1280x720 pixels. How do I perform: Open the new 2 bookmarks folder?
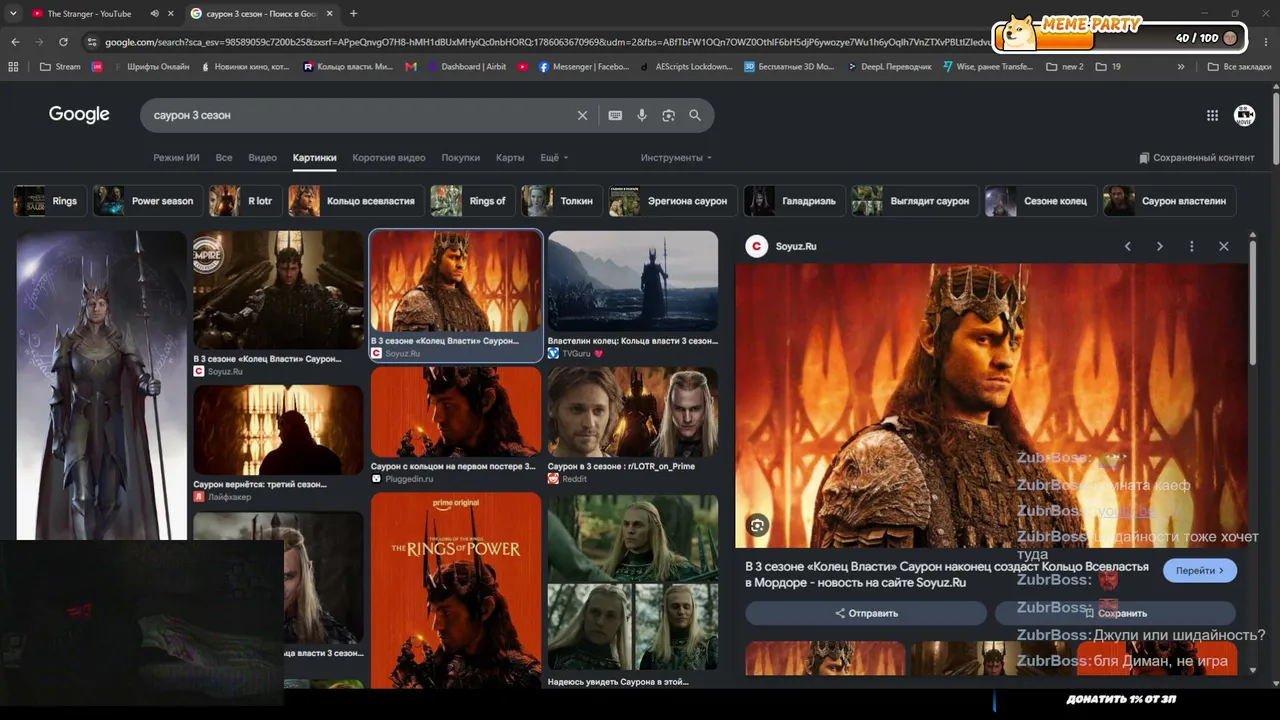(1064, 67)
